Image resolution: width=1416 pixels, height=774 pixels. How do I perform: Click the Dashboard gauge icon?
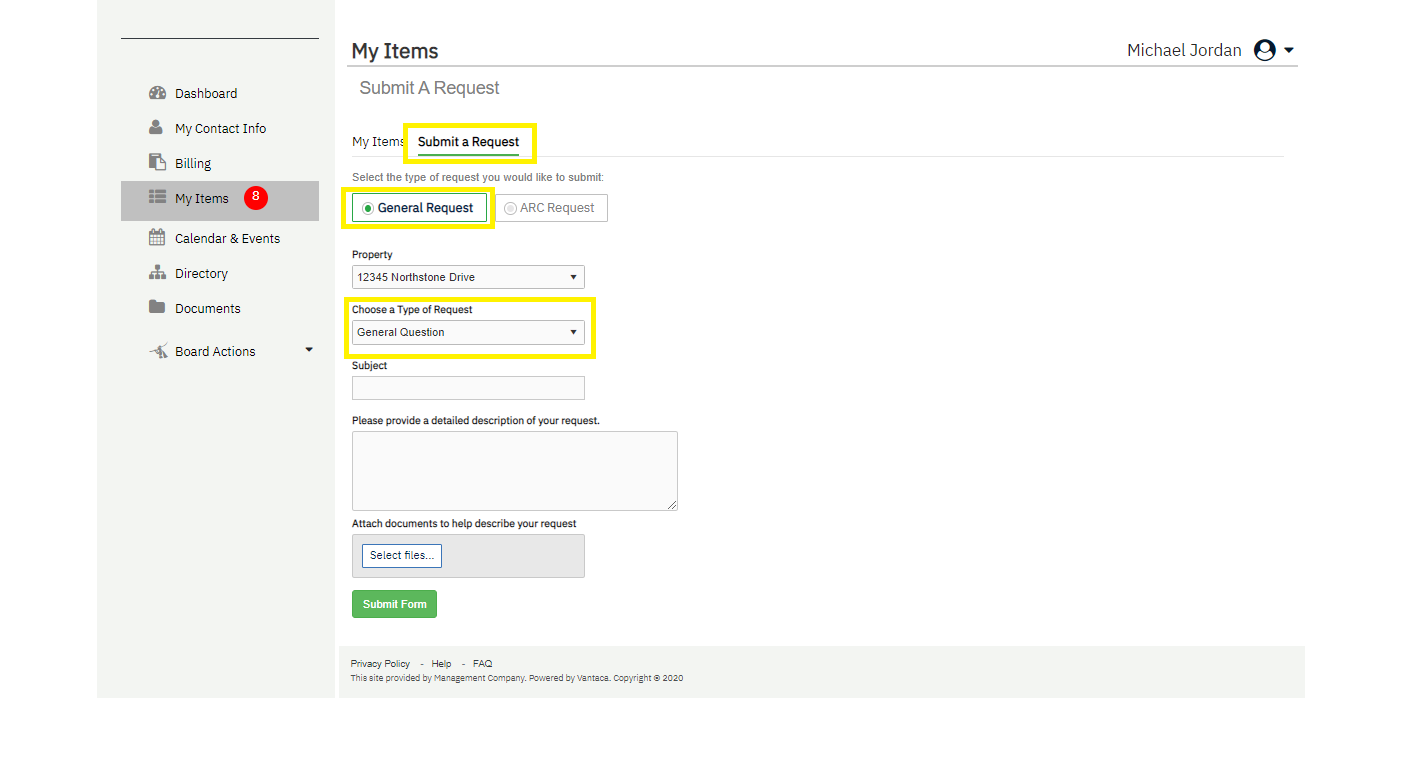point(157,93)
